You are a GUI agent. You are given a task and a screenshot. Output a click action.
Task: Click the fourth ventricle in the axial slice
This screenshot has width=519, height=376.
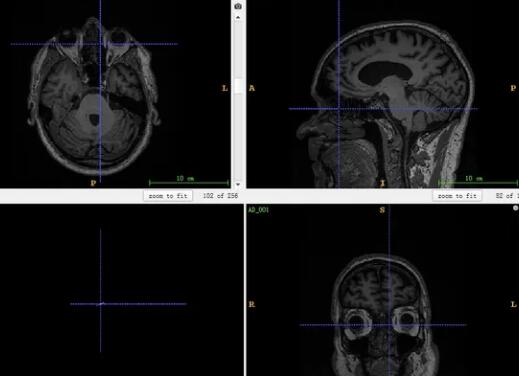point(95,119)
